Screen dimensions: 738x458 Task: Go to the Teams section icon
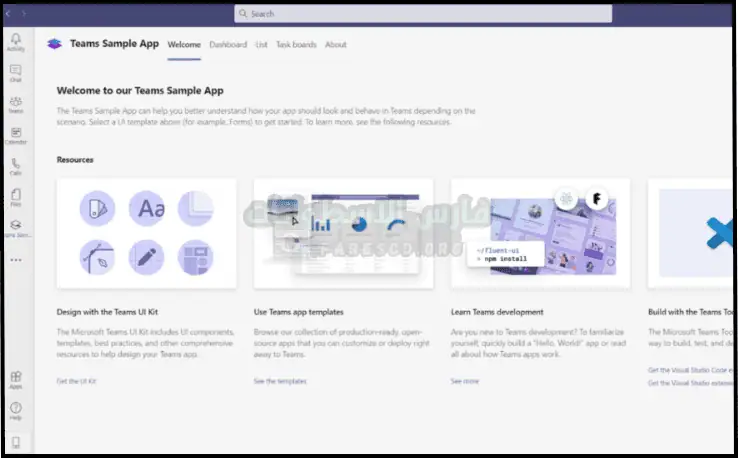pyautogui.click(x=15, y=103)
